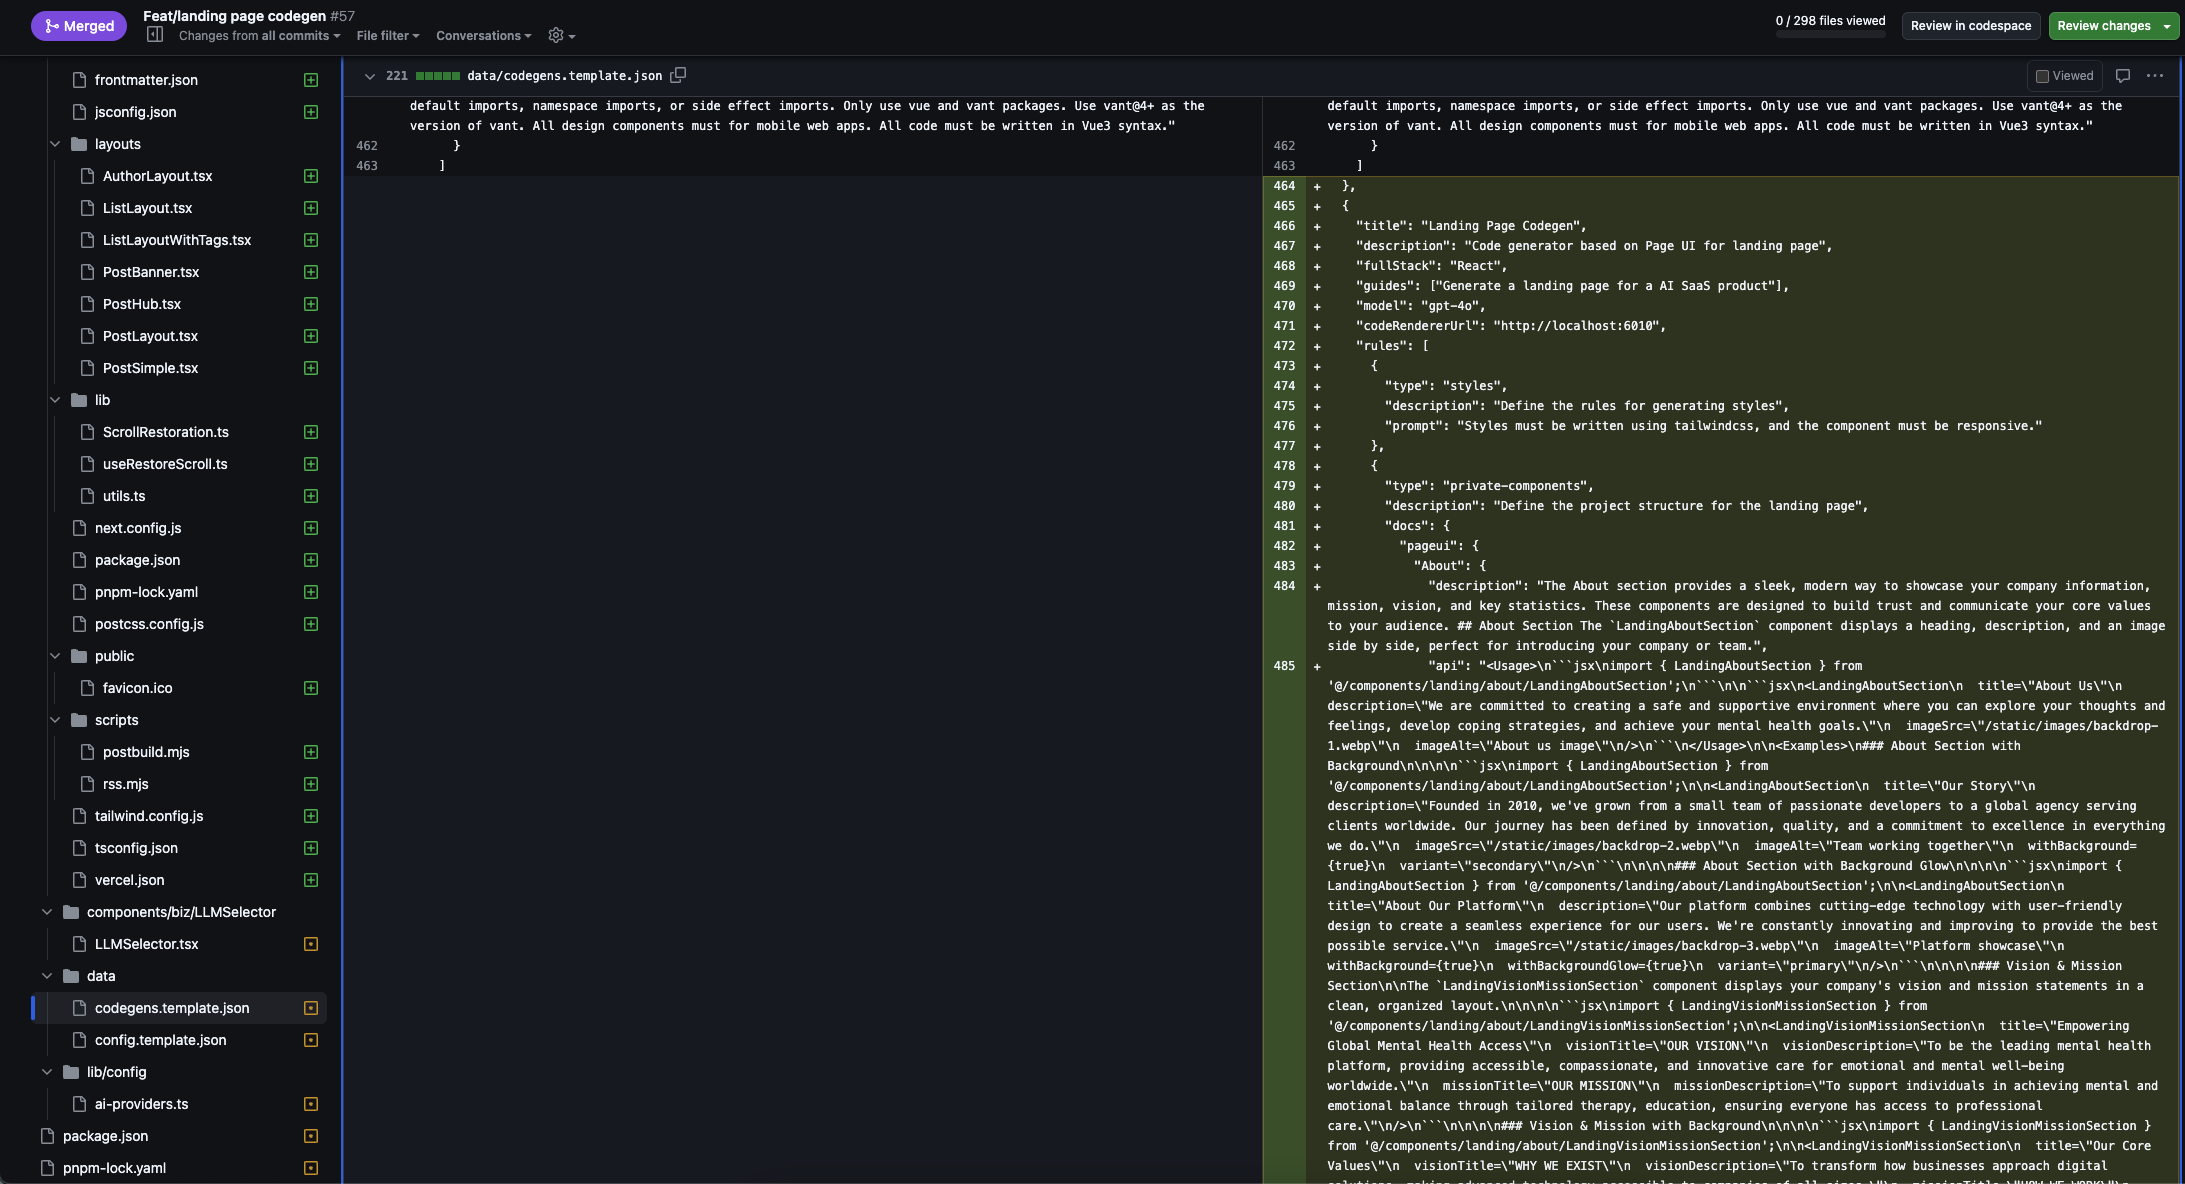This screenshot has width=2185, height=1184.
Task: Click the Merged status badge
Action: pos(79,26)
